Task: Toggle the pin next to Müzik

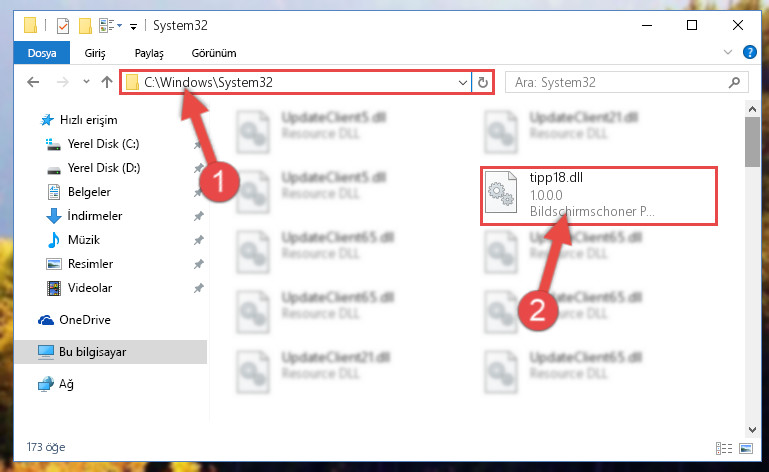Action: (198, 240)
